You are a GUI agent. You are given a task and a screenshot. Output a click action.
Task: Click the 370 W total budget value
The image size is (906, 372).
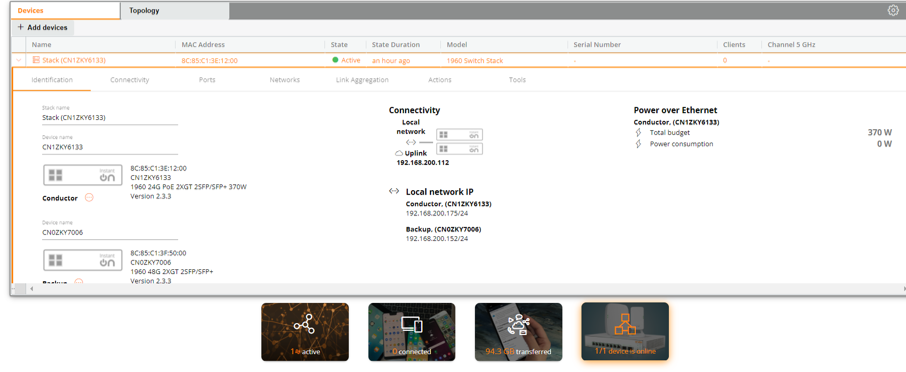(879, 132)
